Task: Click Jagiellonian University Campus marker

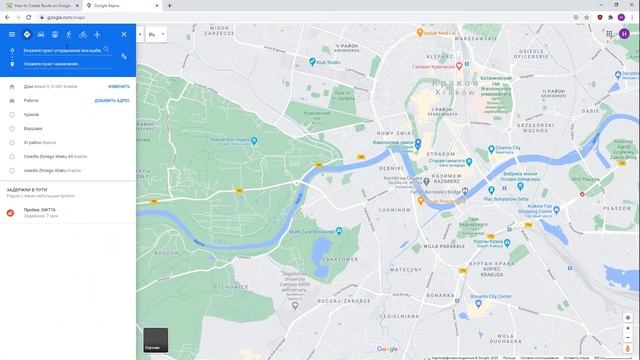Action: (295, 305)
